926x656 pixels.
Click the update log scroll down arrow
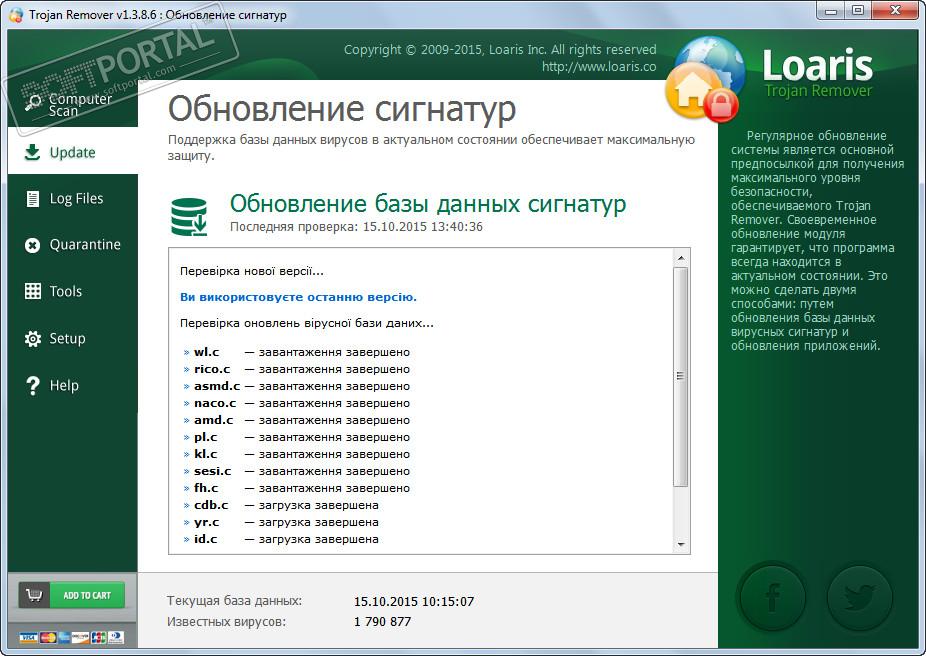pos(681,544)
